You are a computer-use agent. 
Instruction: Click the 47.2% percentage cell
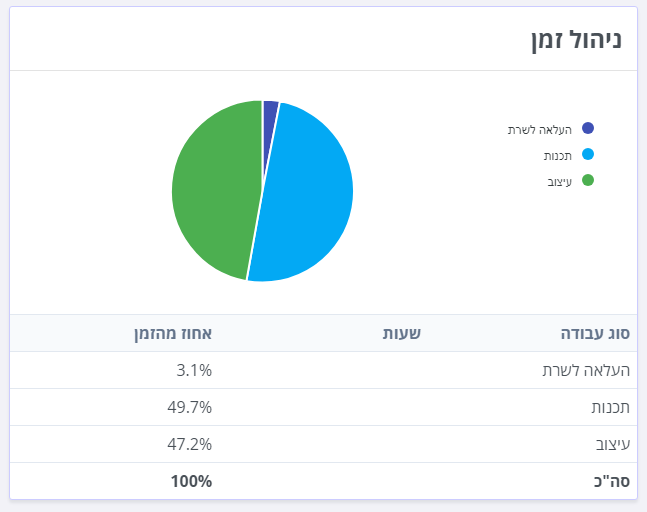point(189,444)
